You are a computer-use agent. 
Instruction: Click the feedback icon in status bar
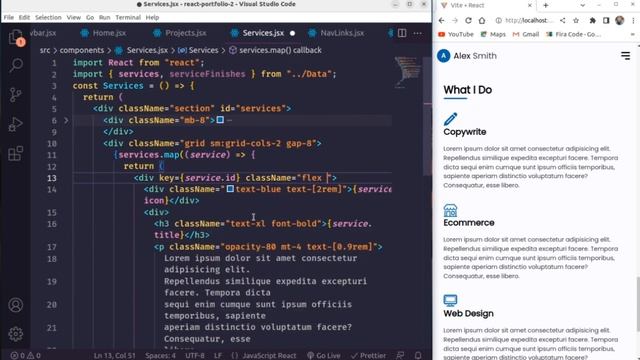coord(400,356)
